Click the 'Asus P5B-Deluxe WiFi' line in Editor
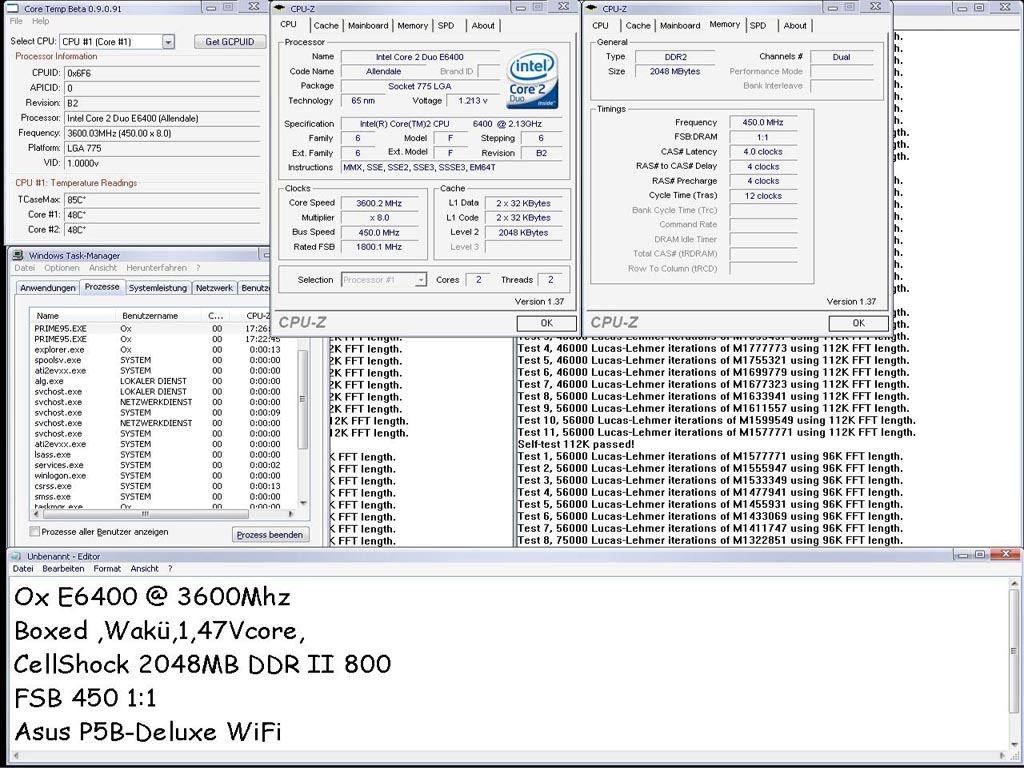Viewport: 1024px width, 768px height. coord(148,731)
